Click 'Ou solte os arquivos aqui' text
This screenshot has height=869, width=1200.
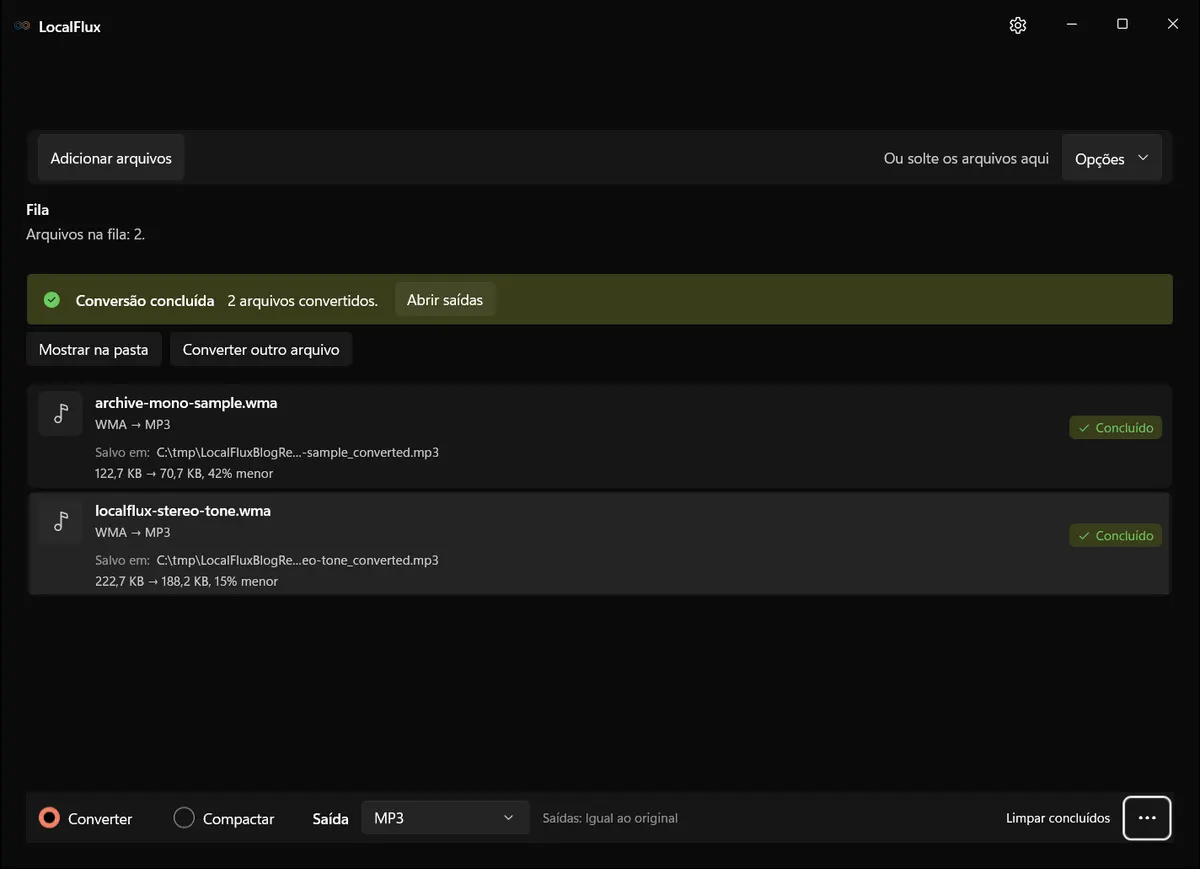[x=966, y=158]
